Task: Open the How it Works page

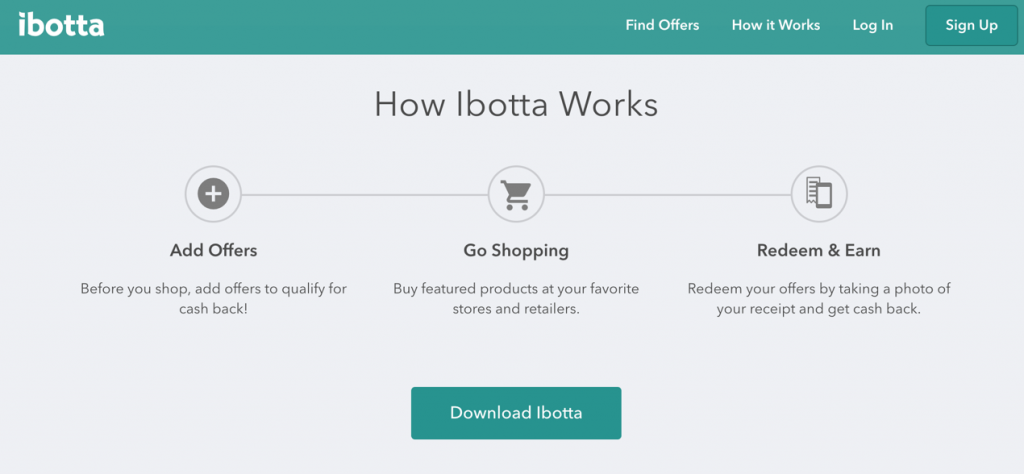Action: click(776, 25)
